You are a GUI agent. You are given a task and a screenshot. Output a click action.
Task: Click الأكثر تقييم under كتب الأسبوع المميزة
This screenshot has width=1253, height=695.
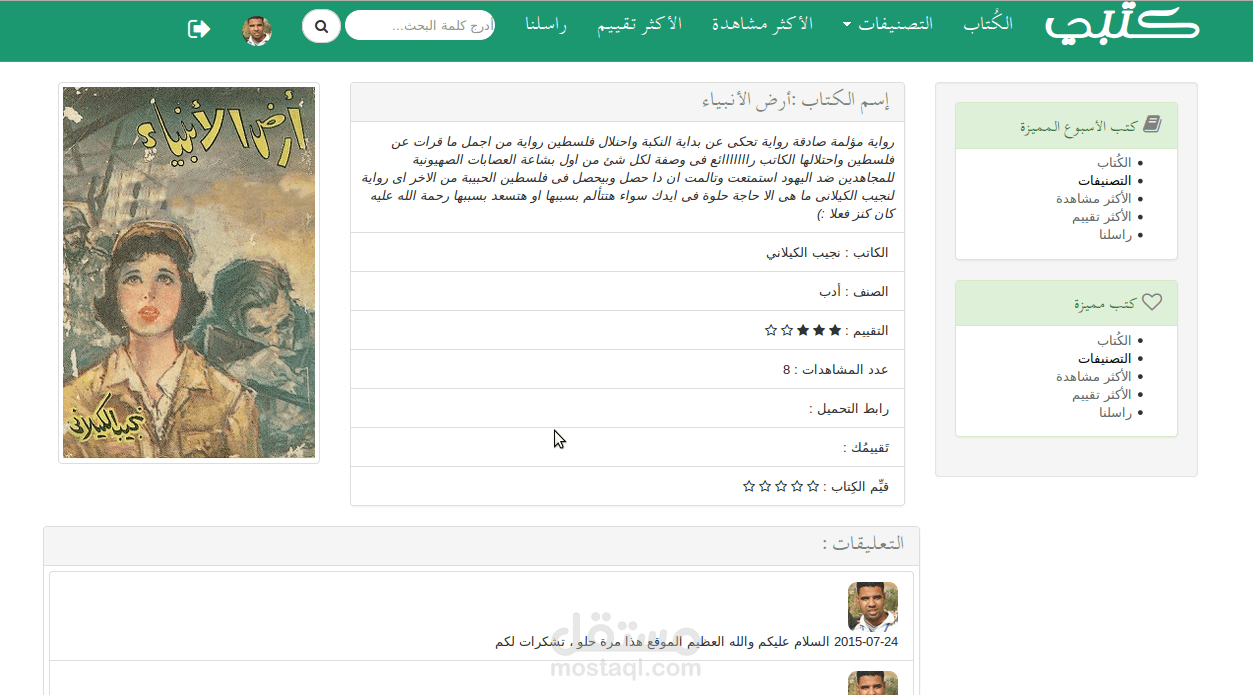click(x=1102, y=217)
